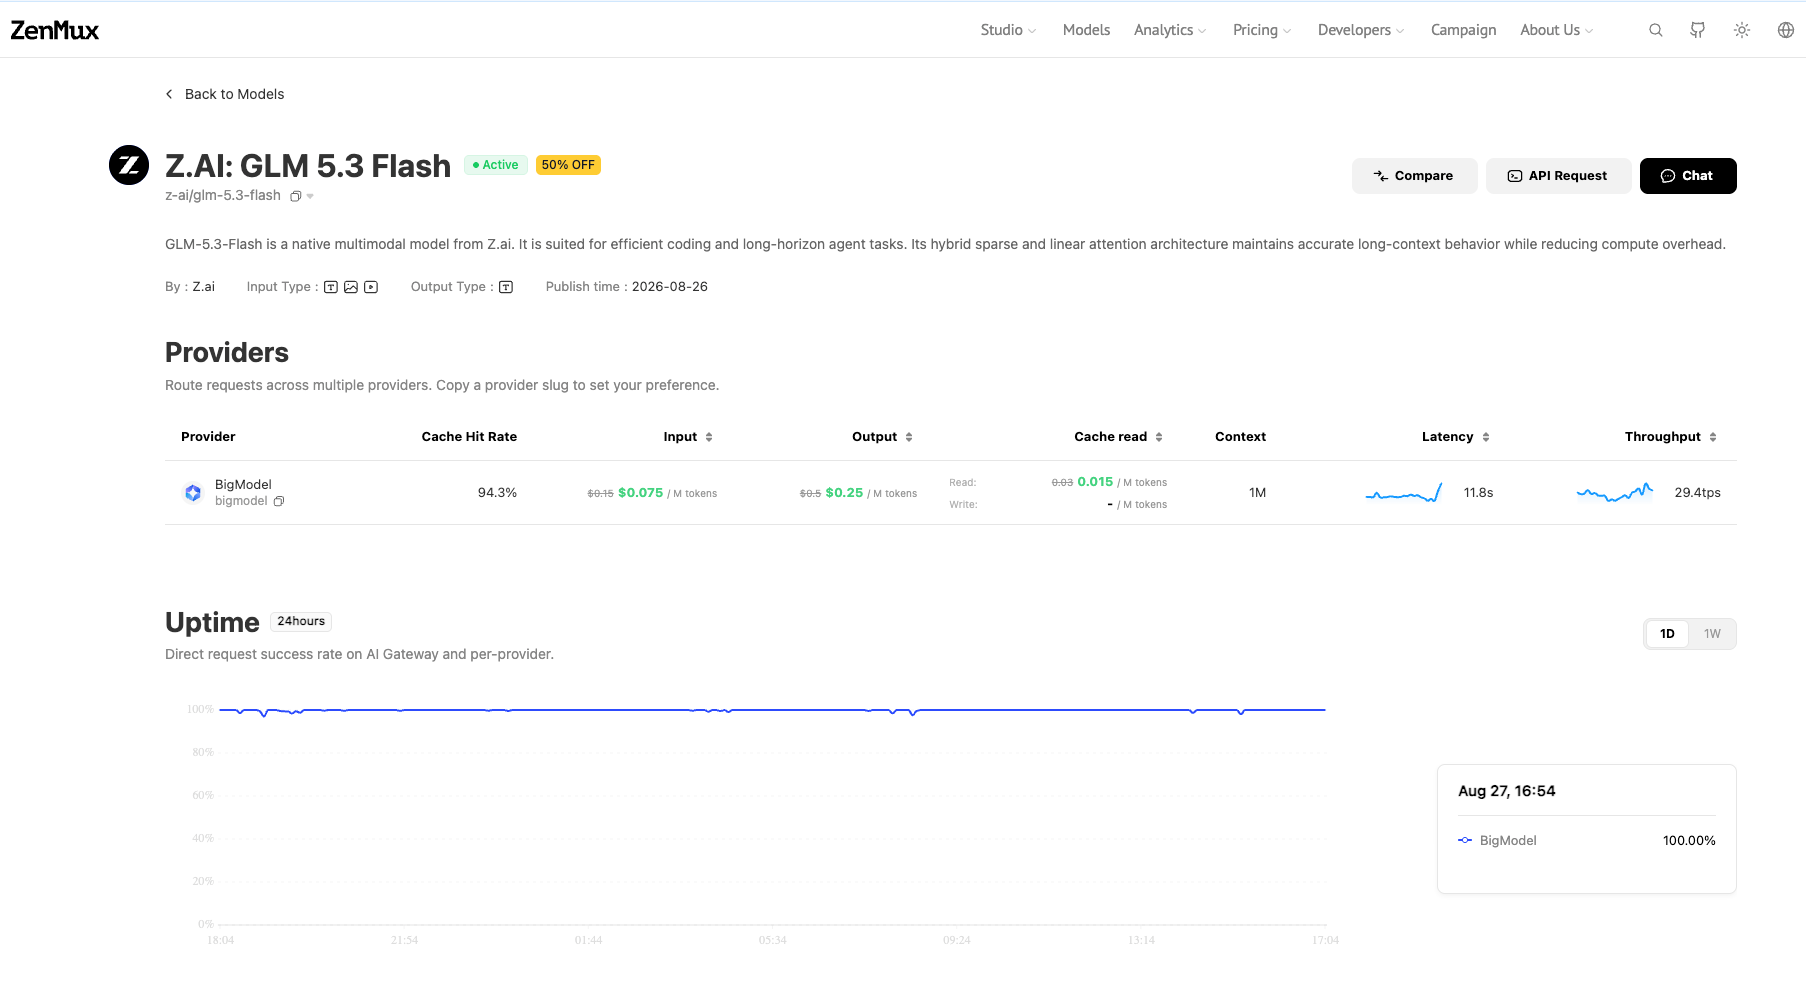Image resolution: width=1806 pixels, height=988 pixels.
Task: Click the BigModel provider name
Action: pyautogui.click(x=243, y=484)
